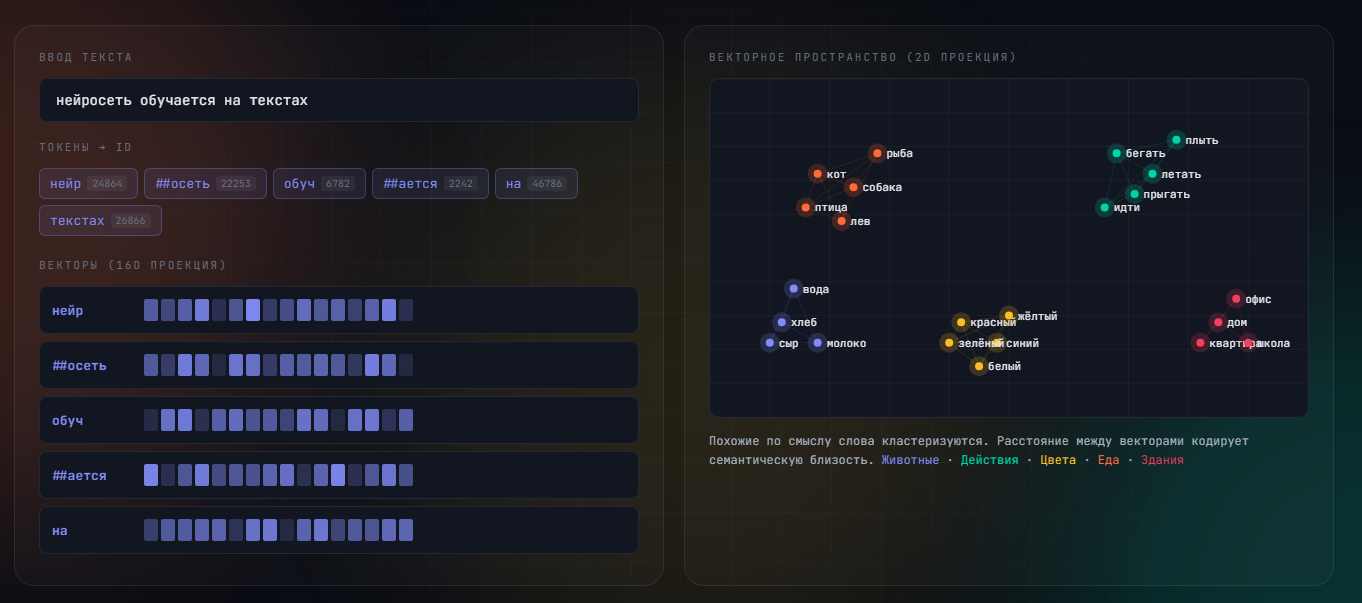Click the вода node dot

tap(794, 289)
